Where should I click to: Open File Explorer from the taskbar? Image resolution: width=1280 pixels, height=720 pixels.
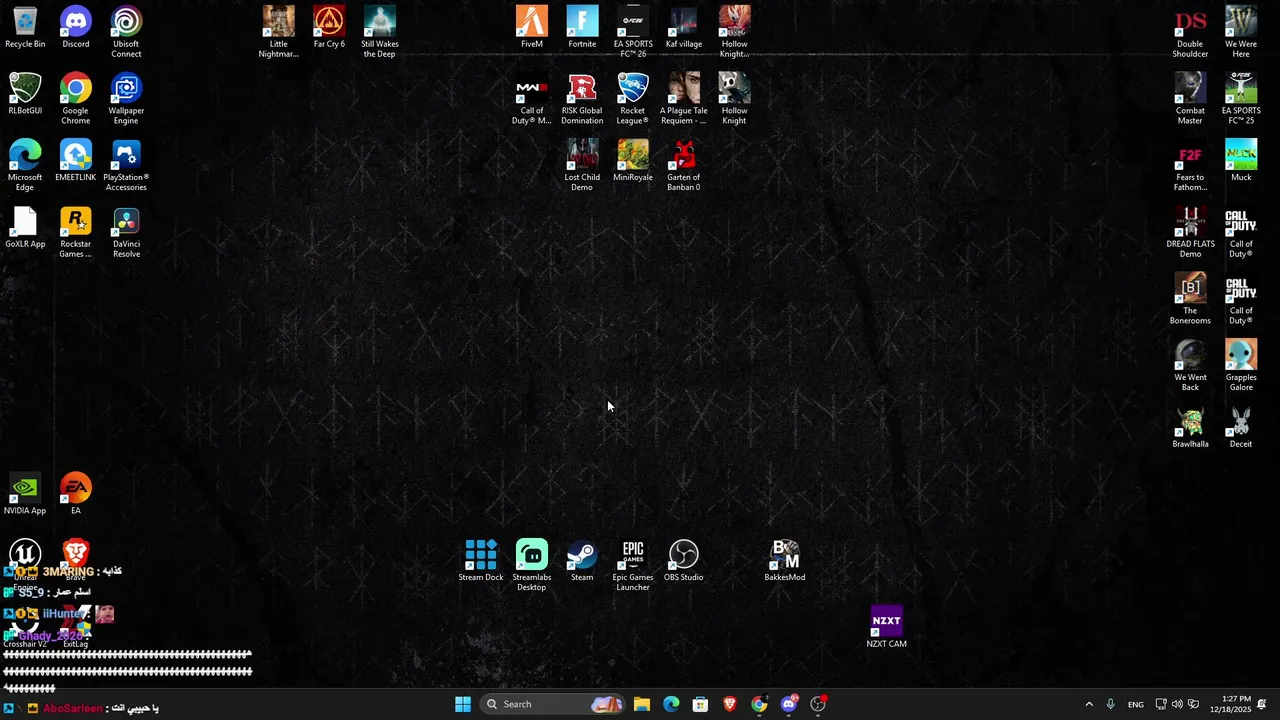pyautogui.click(x=642, y=704)
